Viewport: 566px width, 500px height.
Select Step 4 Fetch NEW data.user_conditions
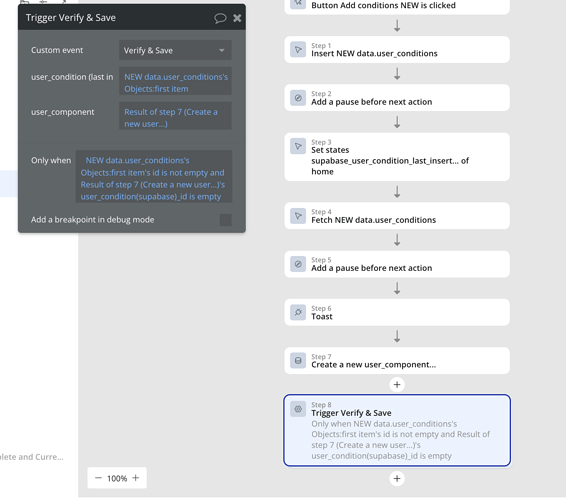(x=397, y=216)
